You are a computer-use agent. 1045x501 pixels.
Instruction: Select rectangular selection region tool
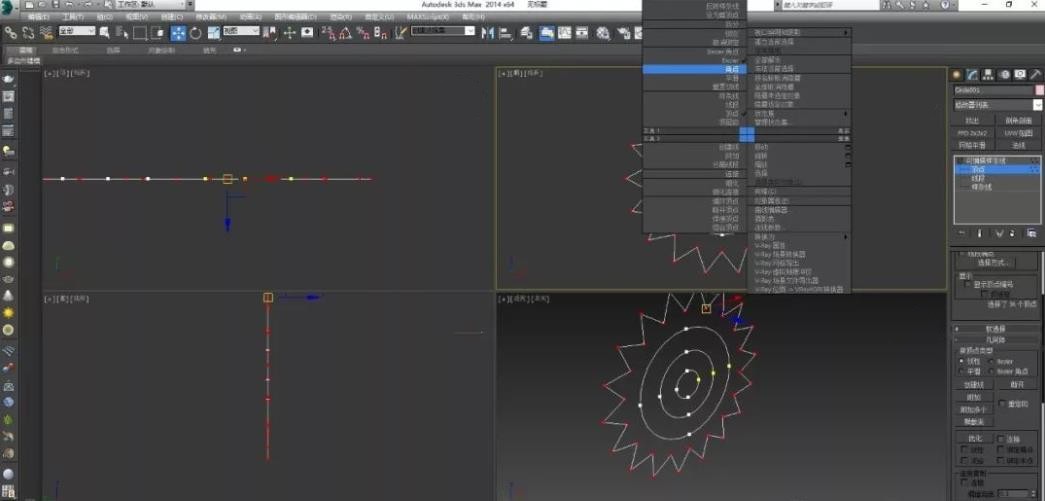click(139, 33)
